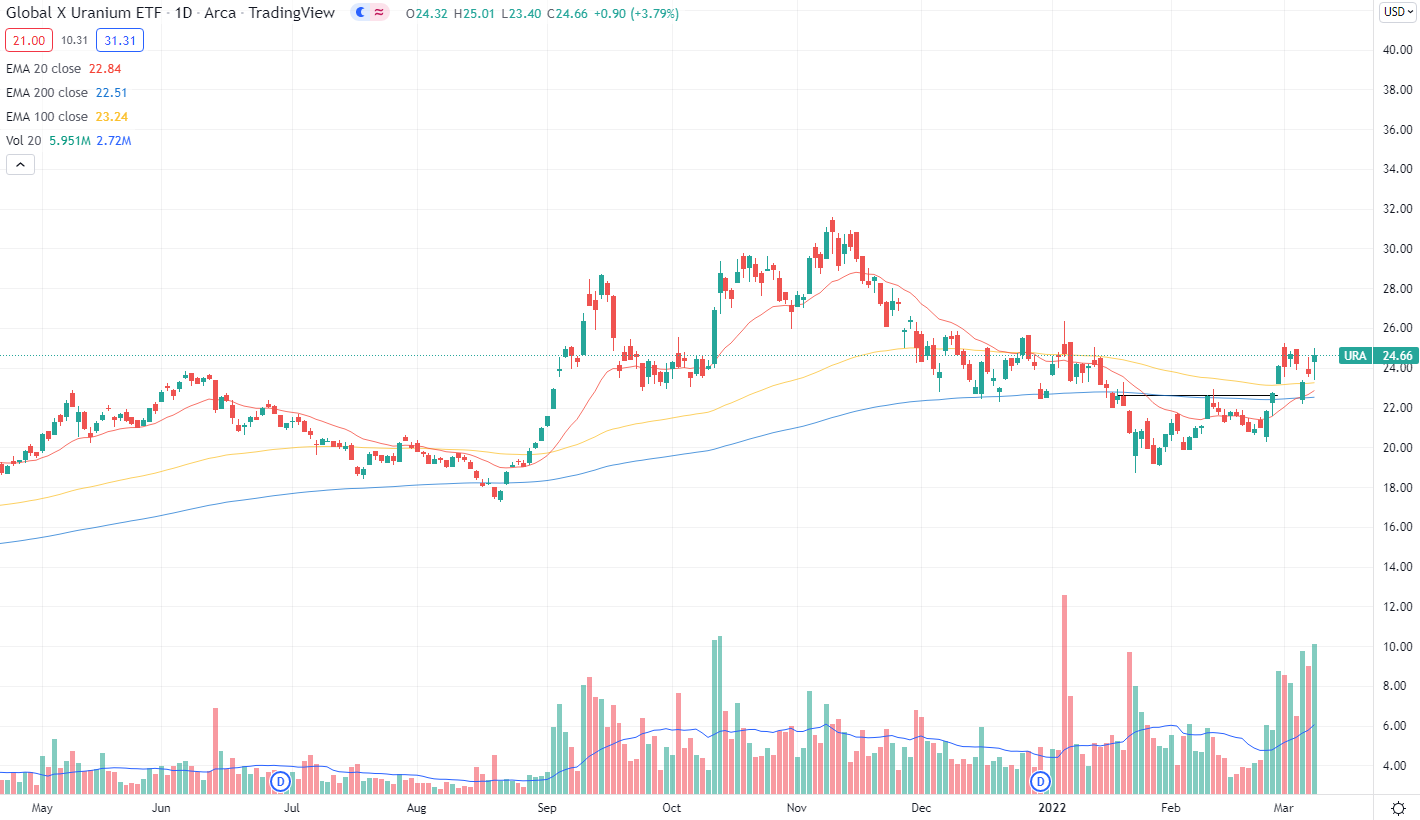Click the Sep label on time axis
The width and height of the screenshot is (1420, 820).
point(546,806)
